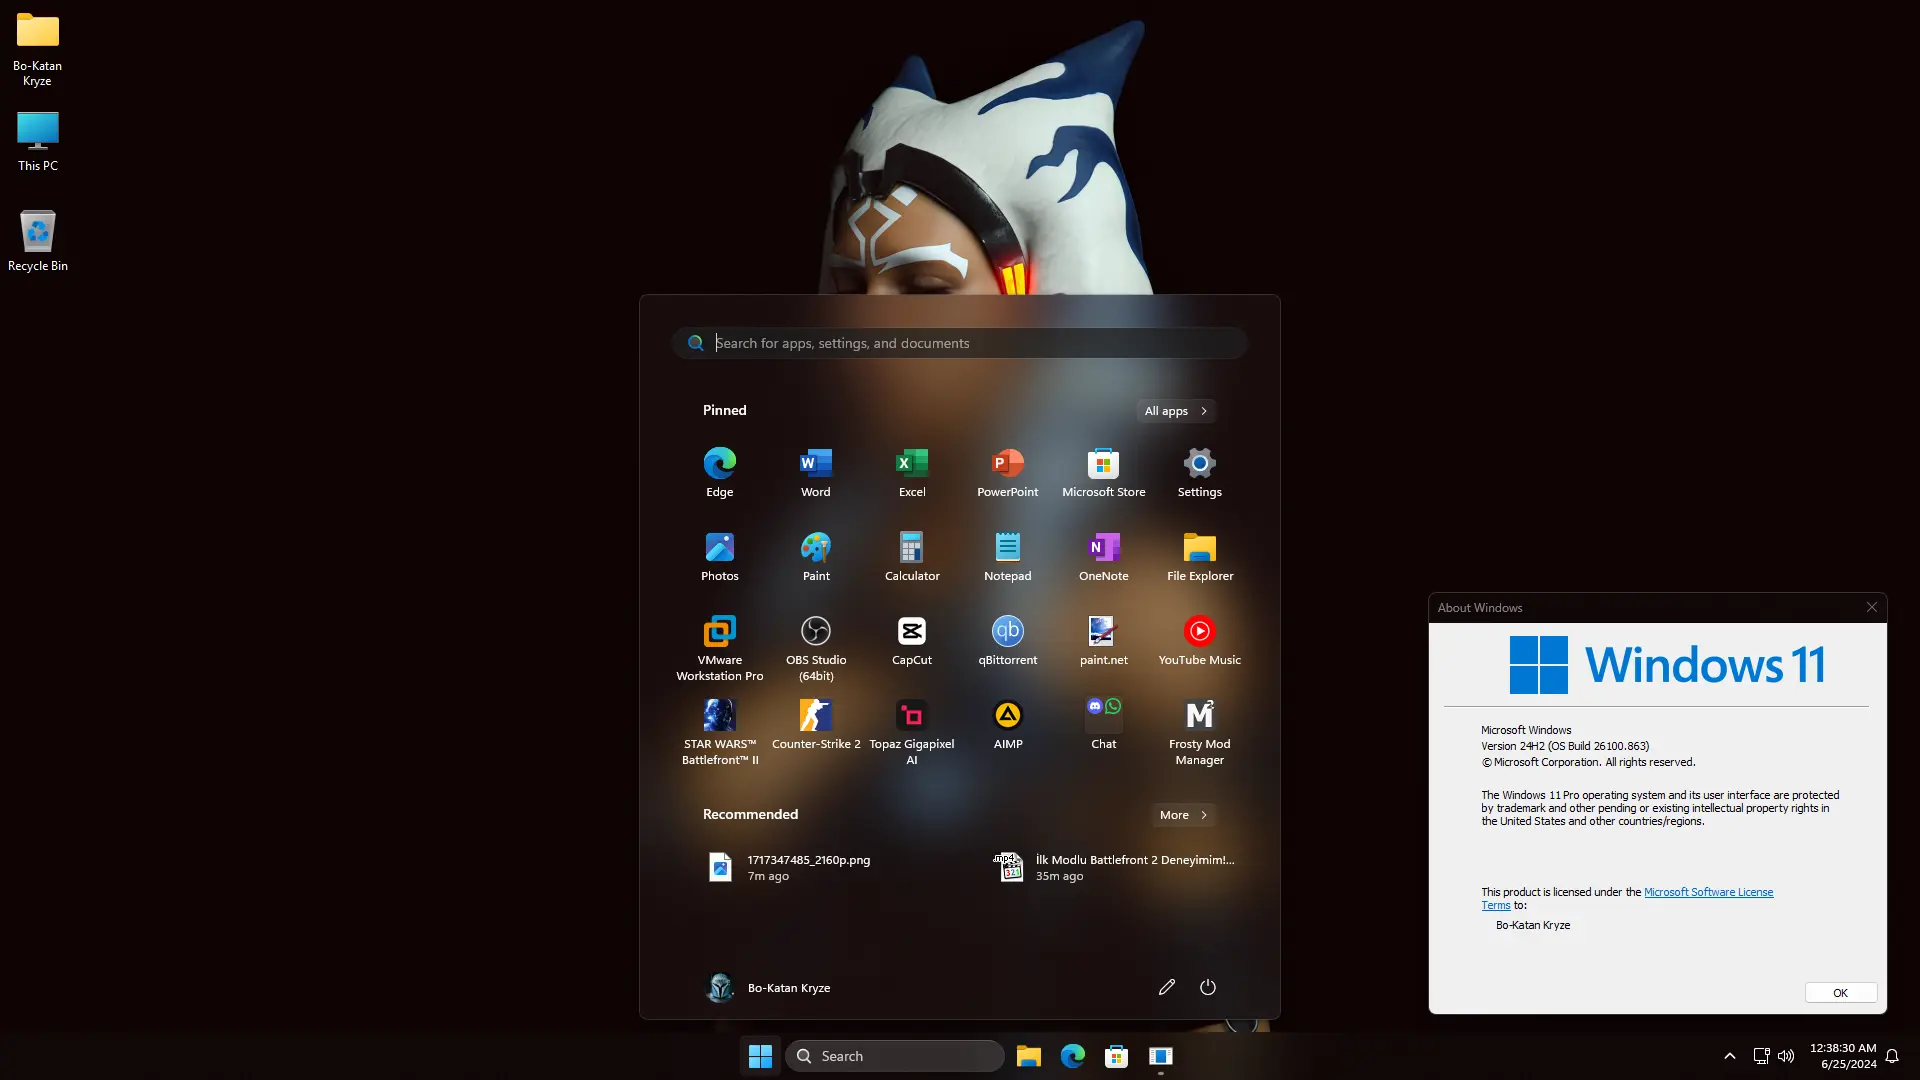Switch to the winver taskbar window icon
Image resolution: width=1920 pixels, height=1080 pixels.
tap(1160, 1056)
